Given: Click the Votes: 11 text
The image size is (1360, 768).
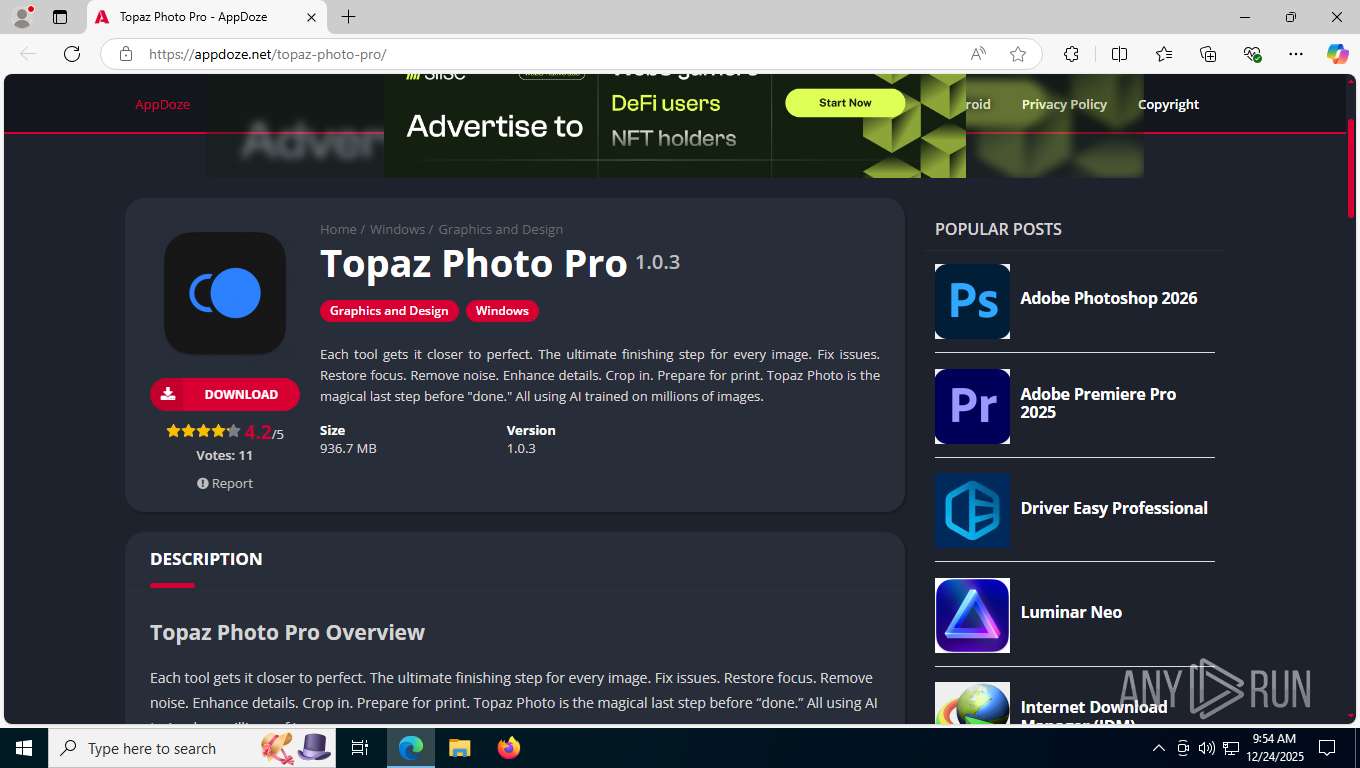Looking at the screenshot, I should pyautogui.click(x=225, y=455).
